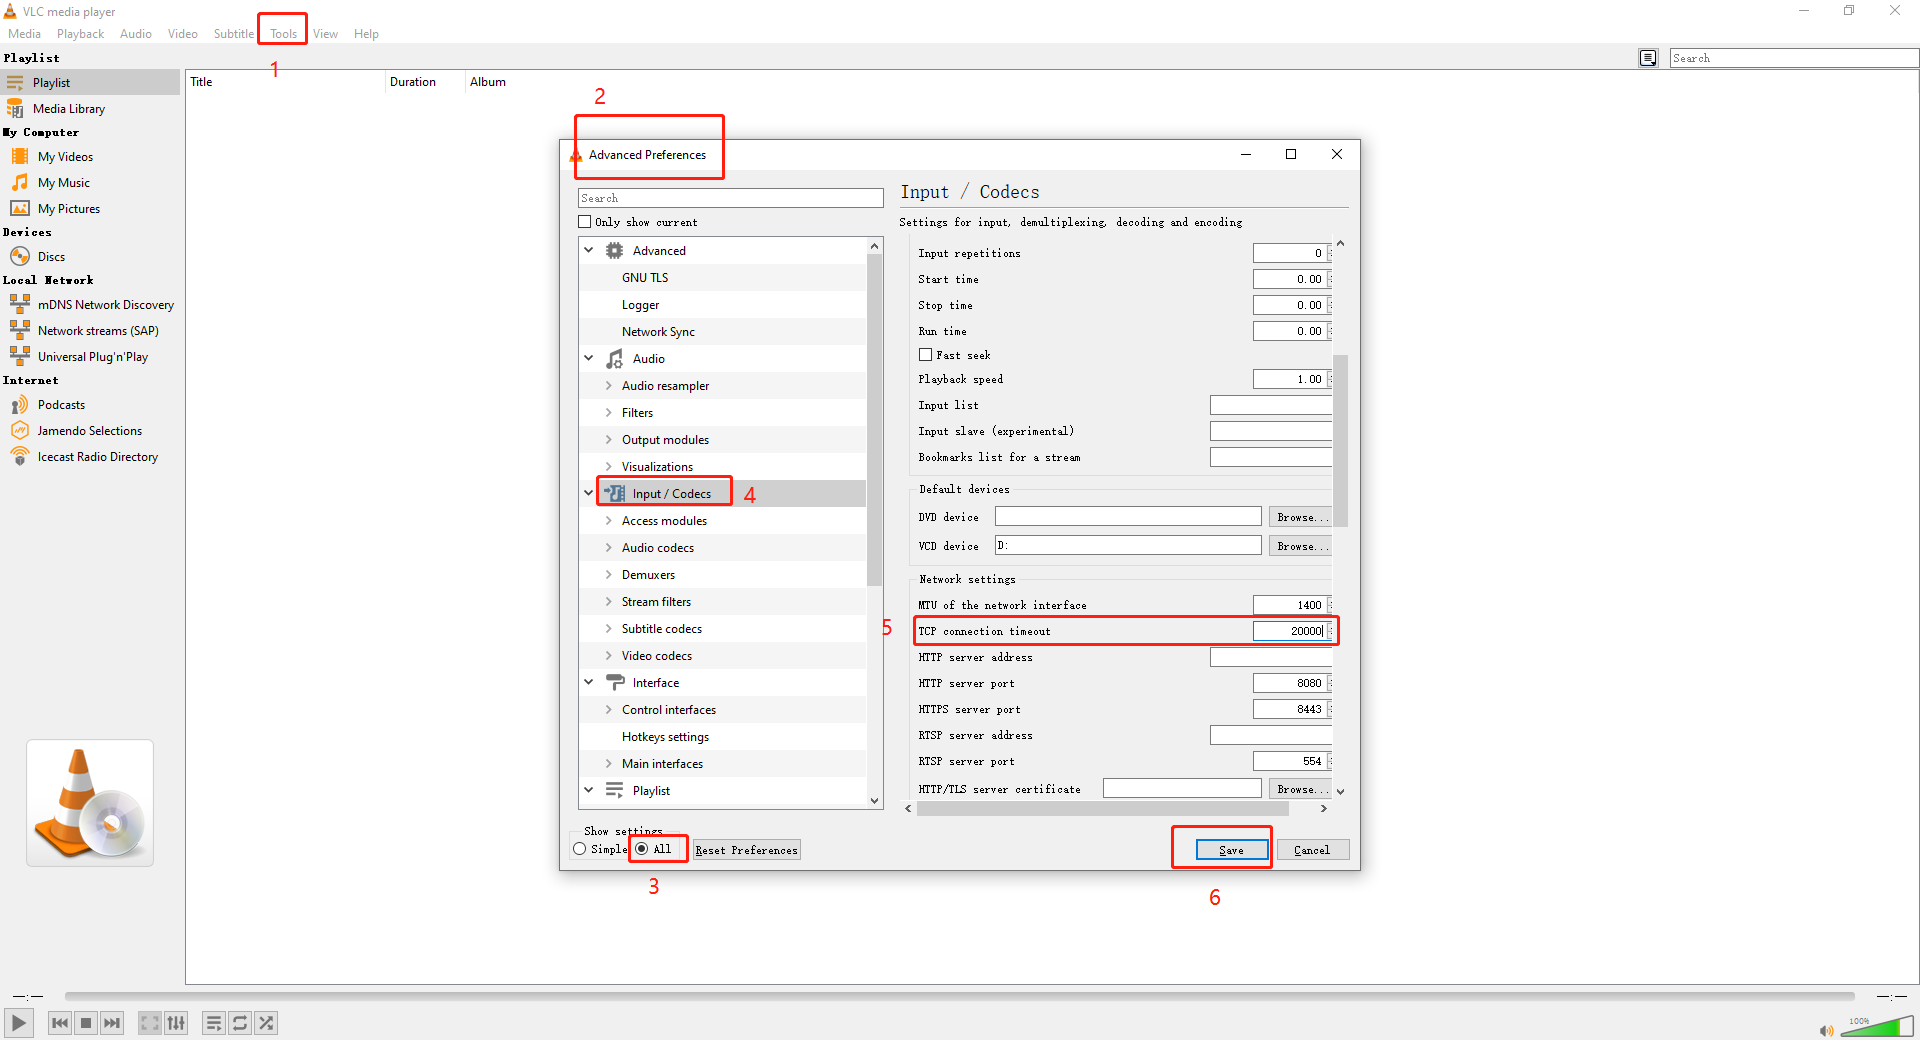Toggle the playlist view icon
This screenshot has width=1920, height=1040.
214,1022
